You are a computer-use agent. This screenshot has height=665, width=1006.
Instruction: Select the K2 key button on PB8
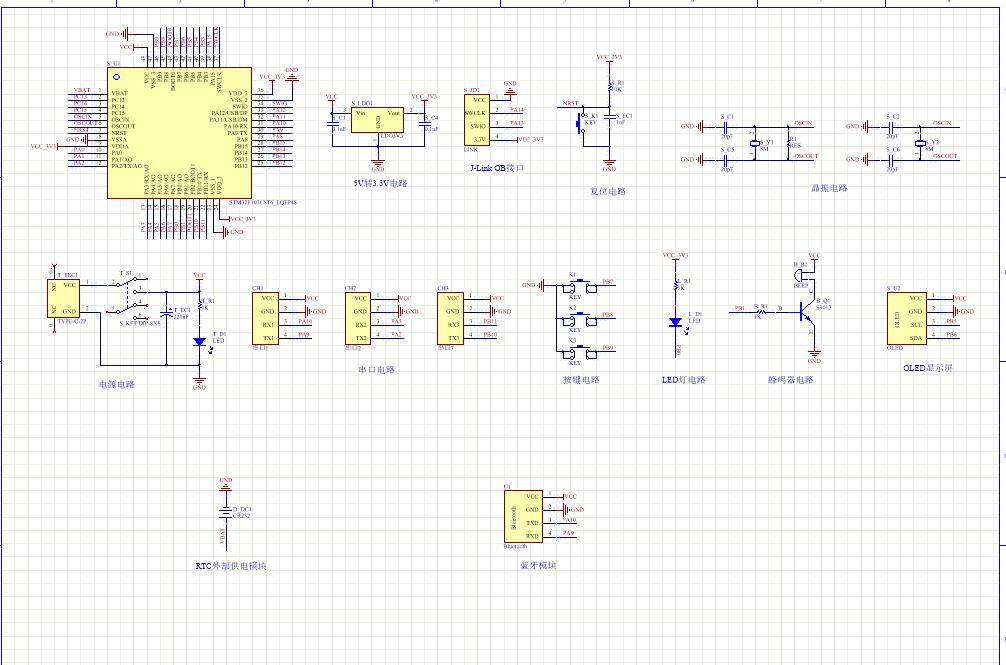pos(578,320)
